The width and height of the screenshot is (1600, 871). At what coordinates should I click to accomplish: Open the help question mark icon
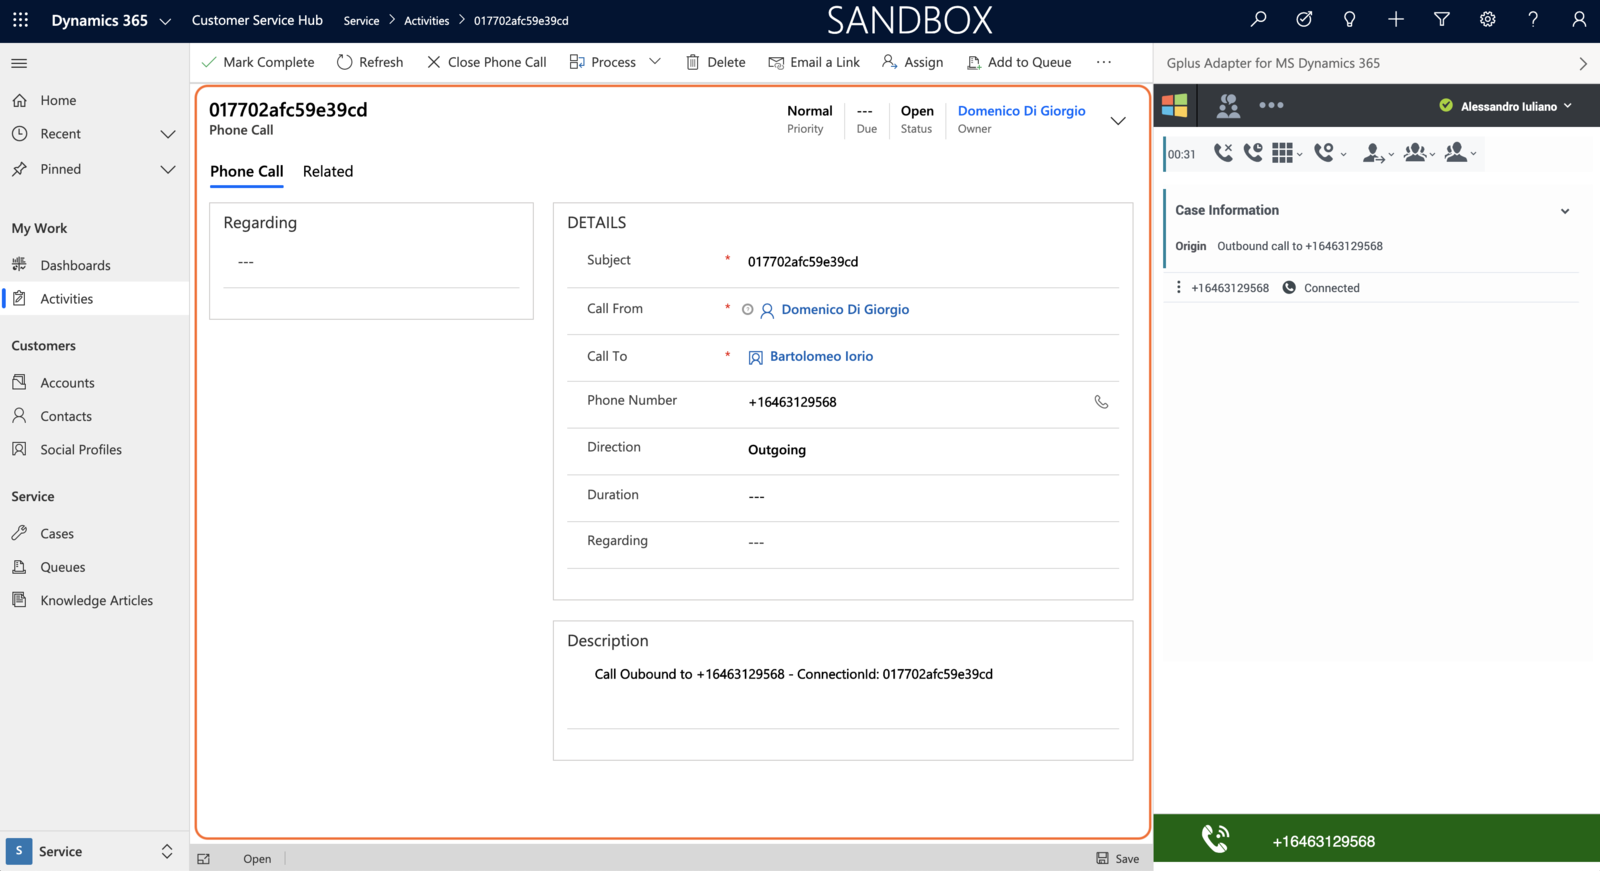[1533, 19]
